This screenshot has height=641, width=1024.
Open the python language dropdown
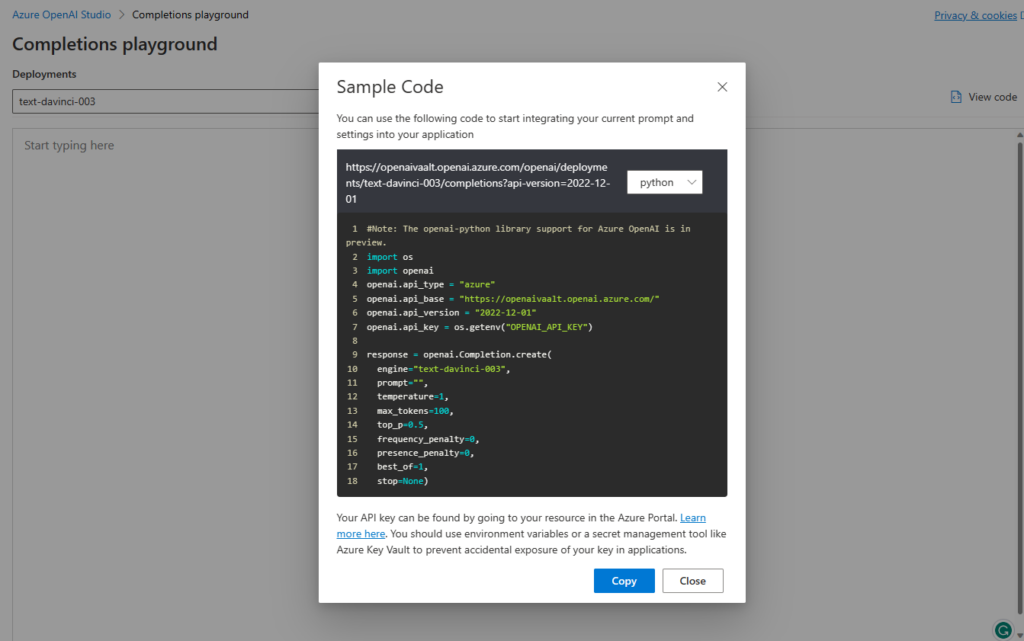point(665,182)
